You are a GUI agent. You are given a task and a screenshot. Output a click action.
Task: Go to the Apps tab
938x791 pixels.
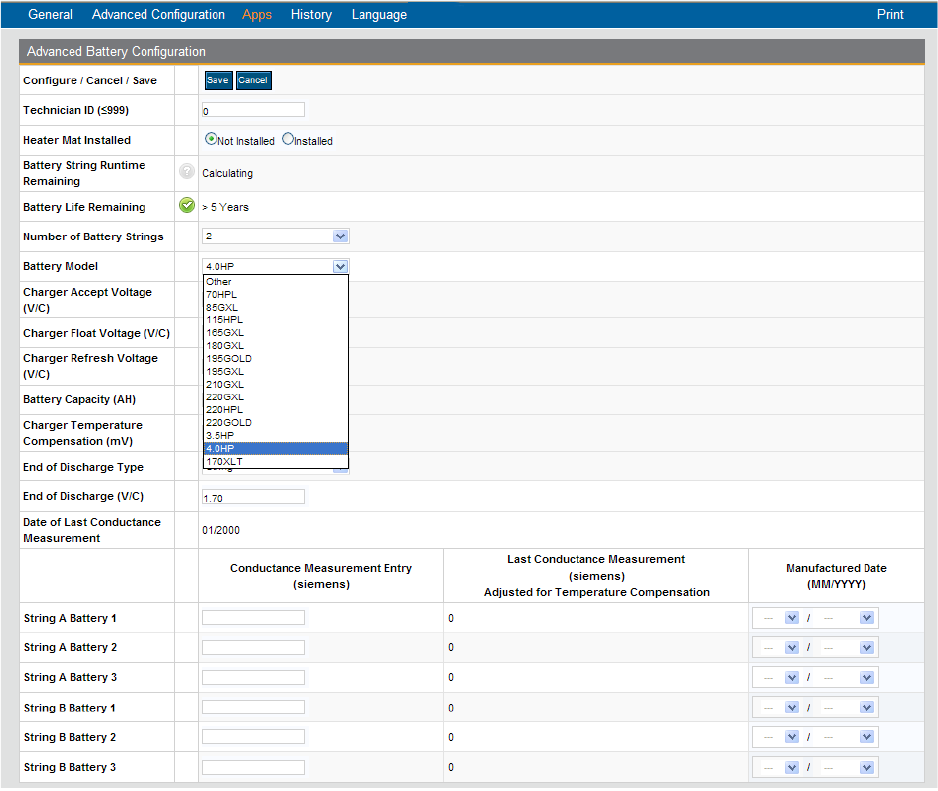tap(257, 14)
